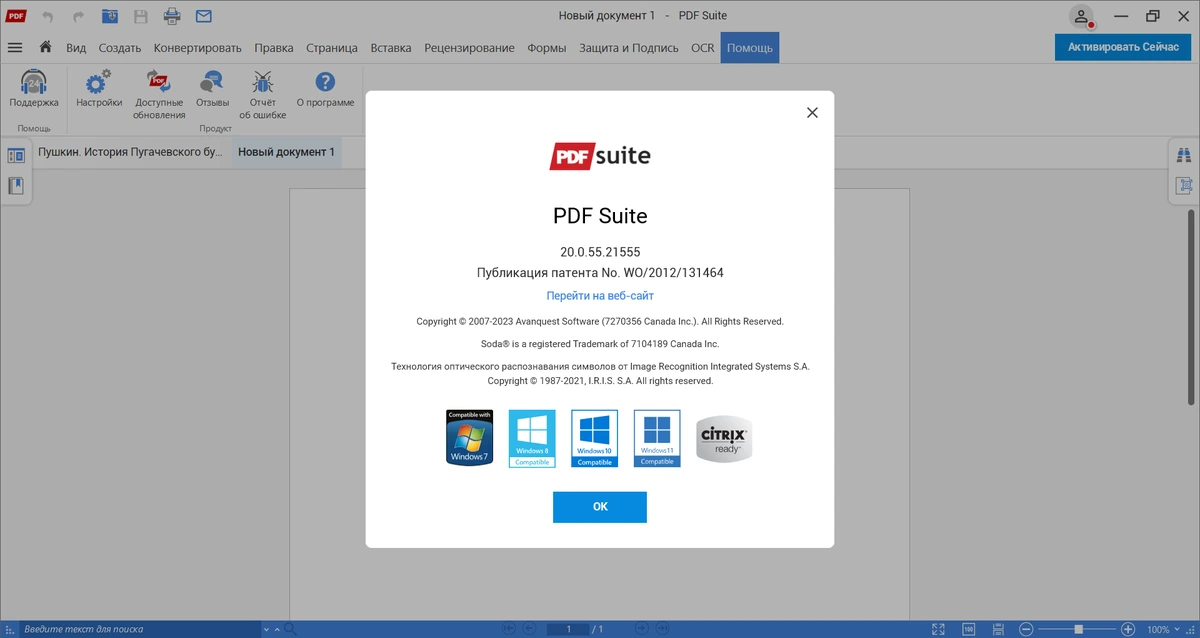Expand search options dropdown arrow
Image resolution: width=1200 pixels, height=638 pixels.
point(266,630)
